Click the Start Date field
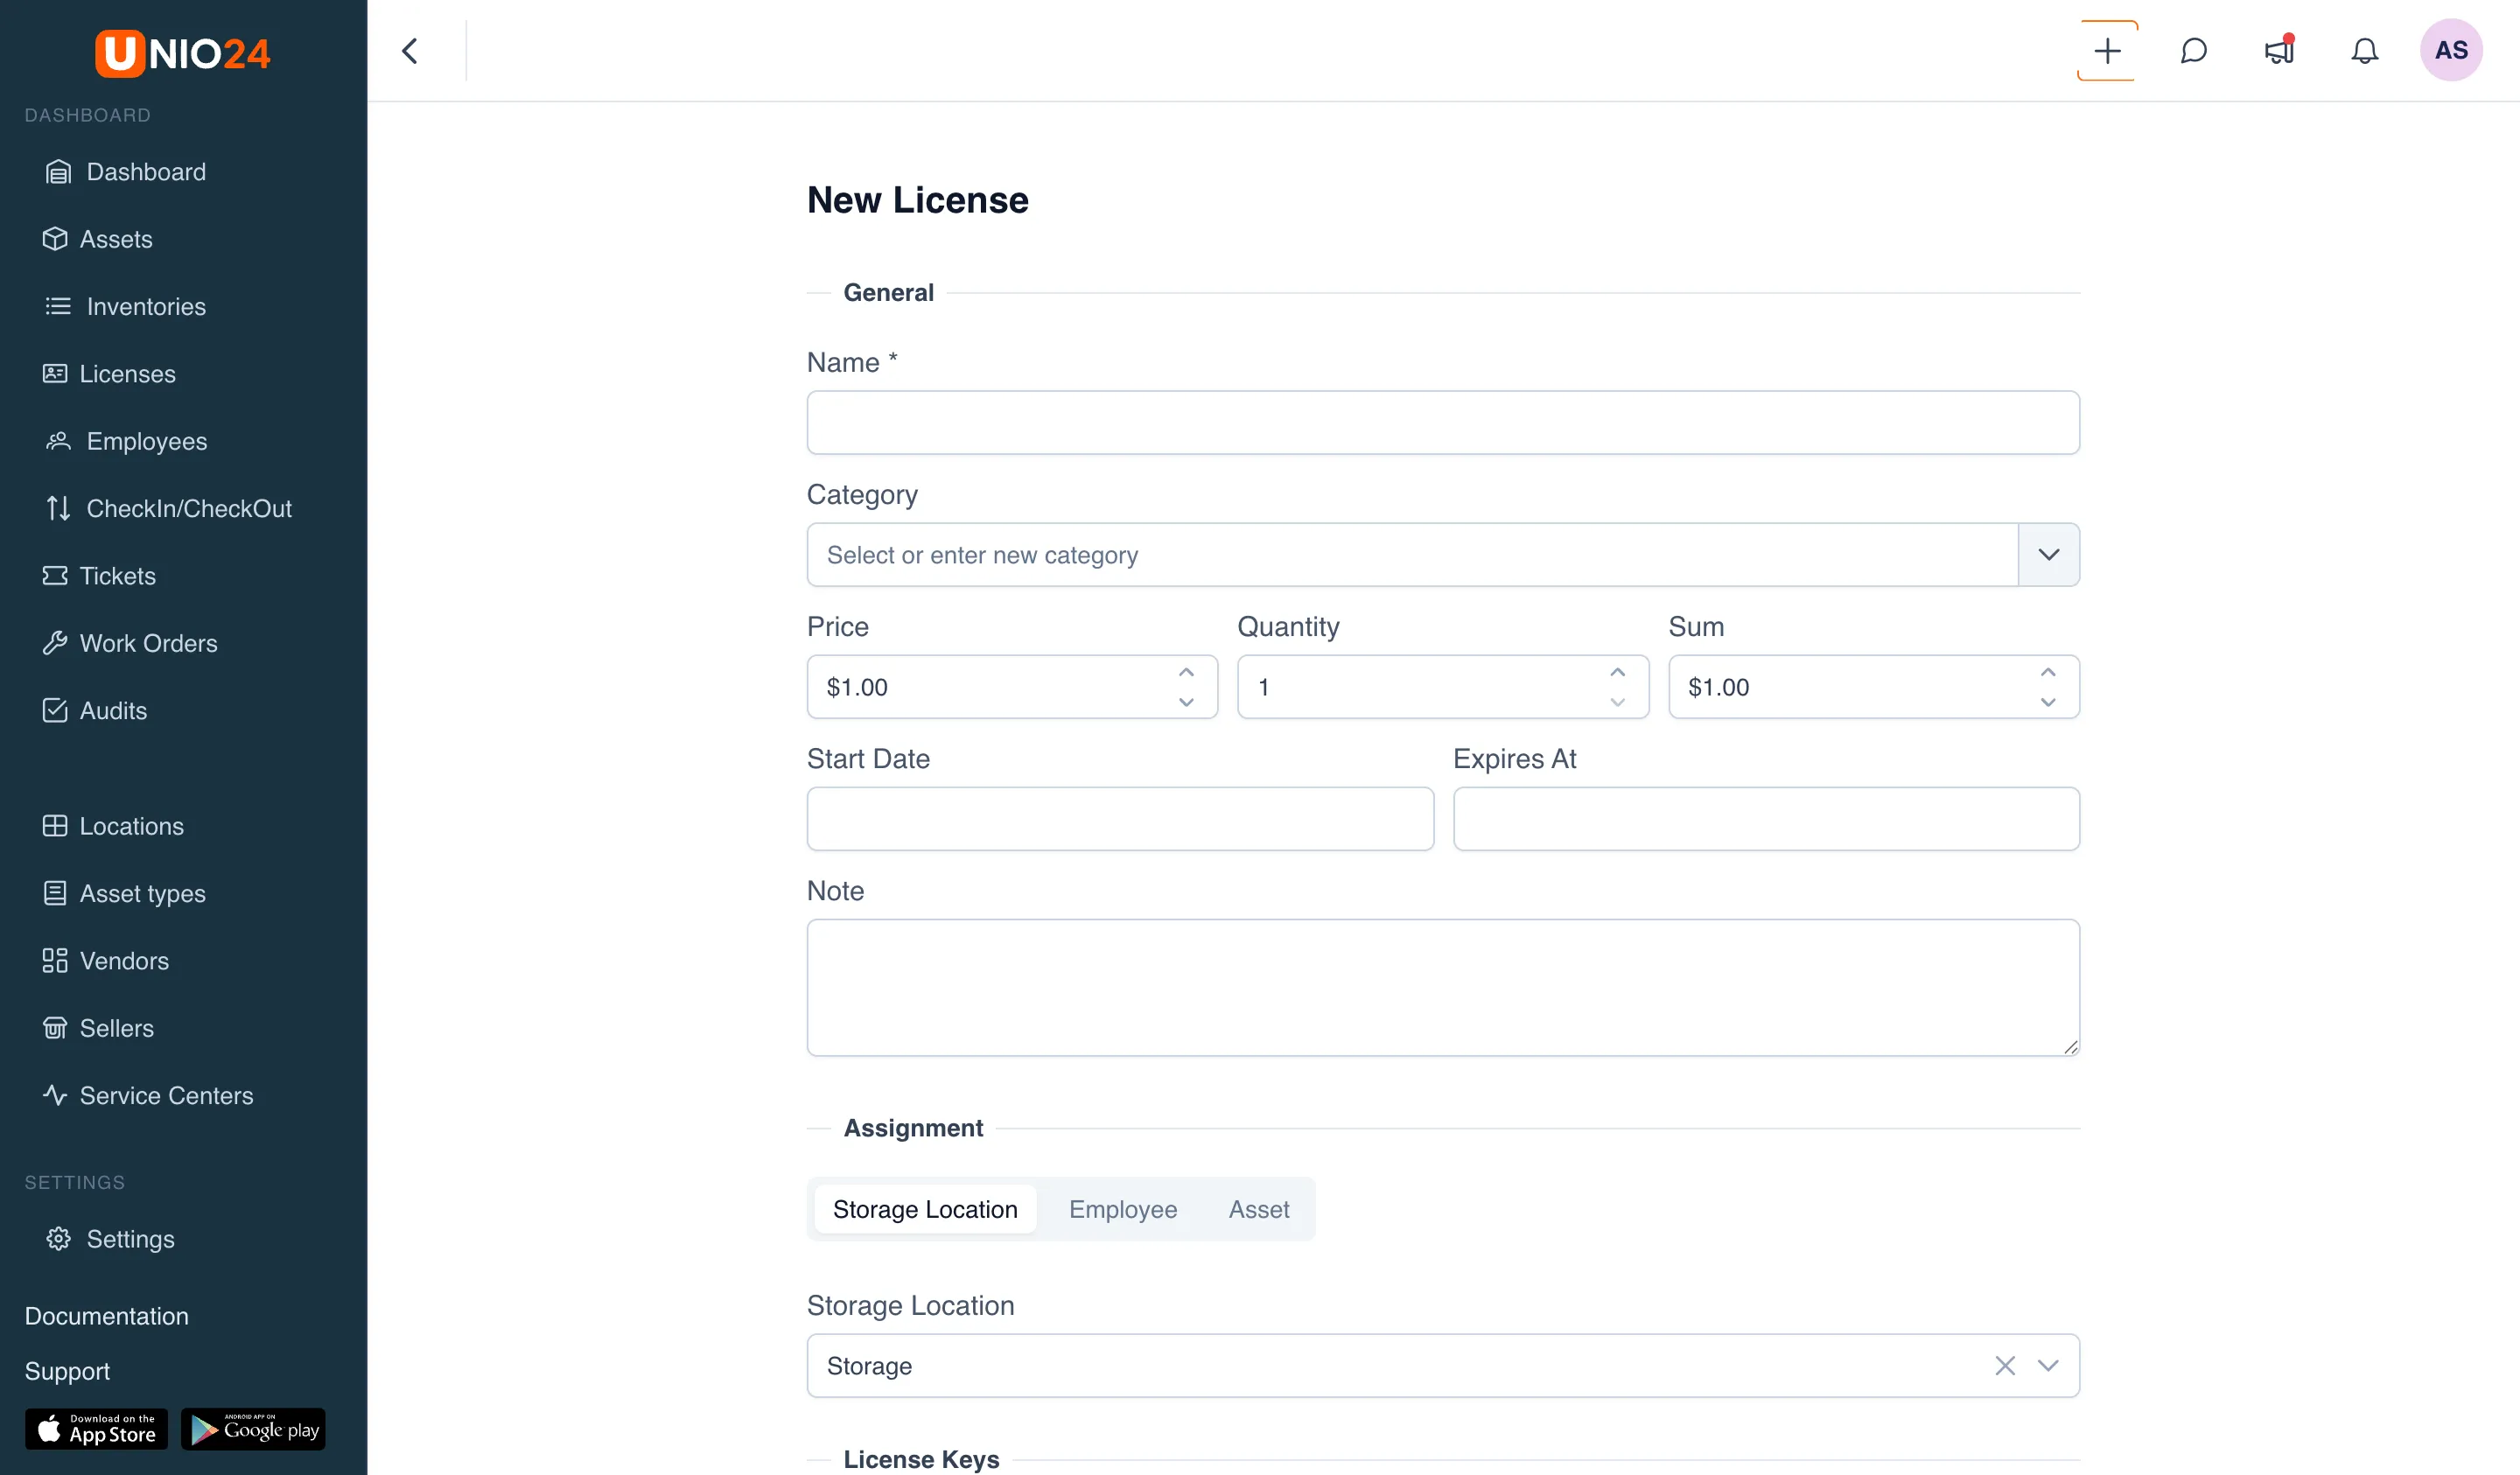 (1120, 819)
